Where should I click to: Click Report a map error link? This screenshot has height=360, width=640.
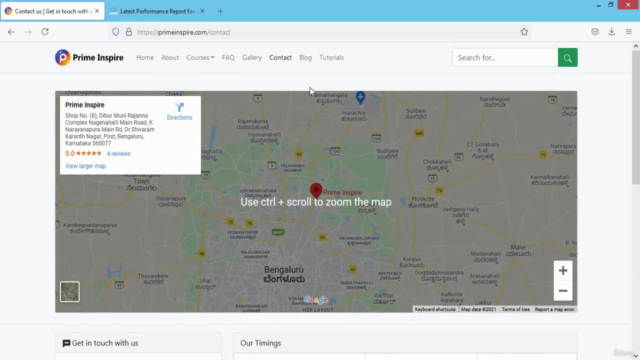tap(554, 309)
